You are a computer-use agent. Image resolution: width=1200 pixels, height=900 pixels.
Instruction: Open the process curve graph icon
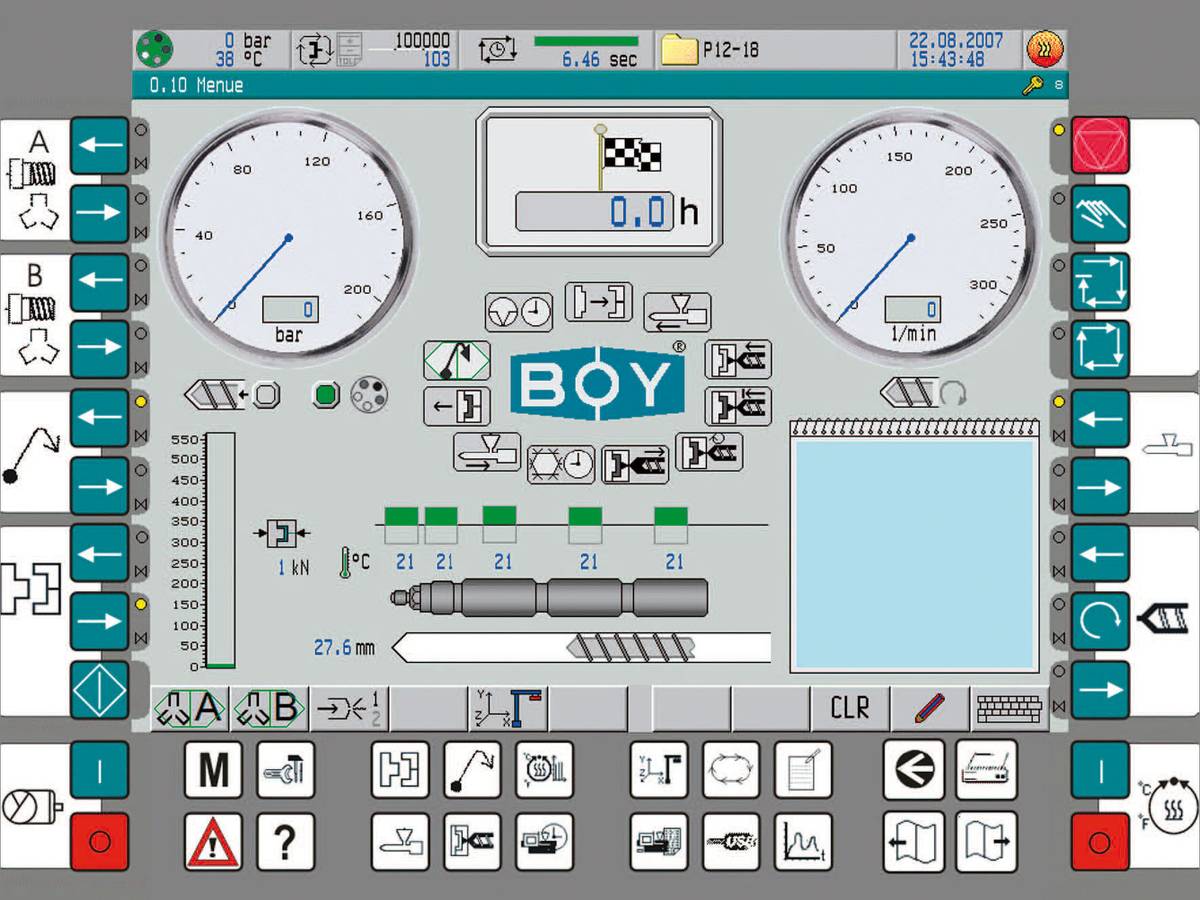click(x=803, y=842)
